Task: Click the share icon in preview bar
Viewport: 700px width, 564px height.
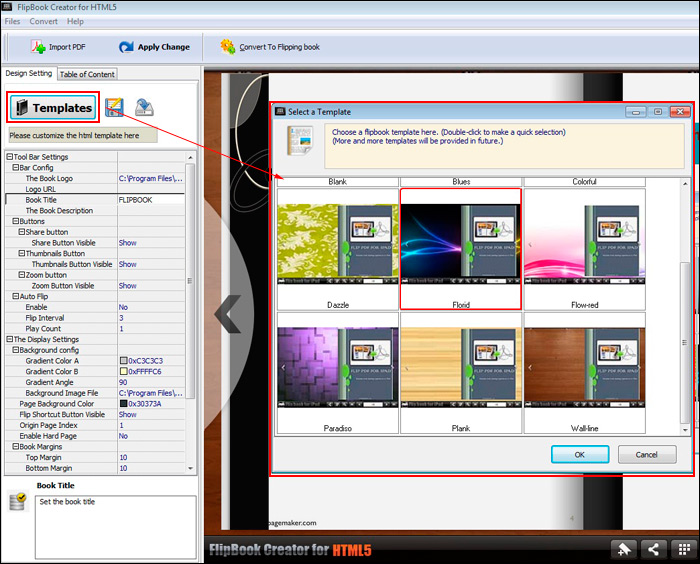Action: coord(654,549)
